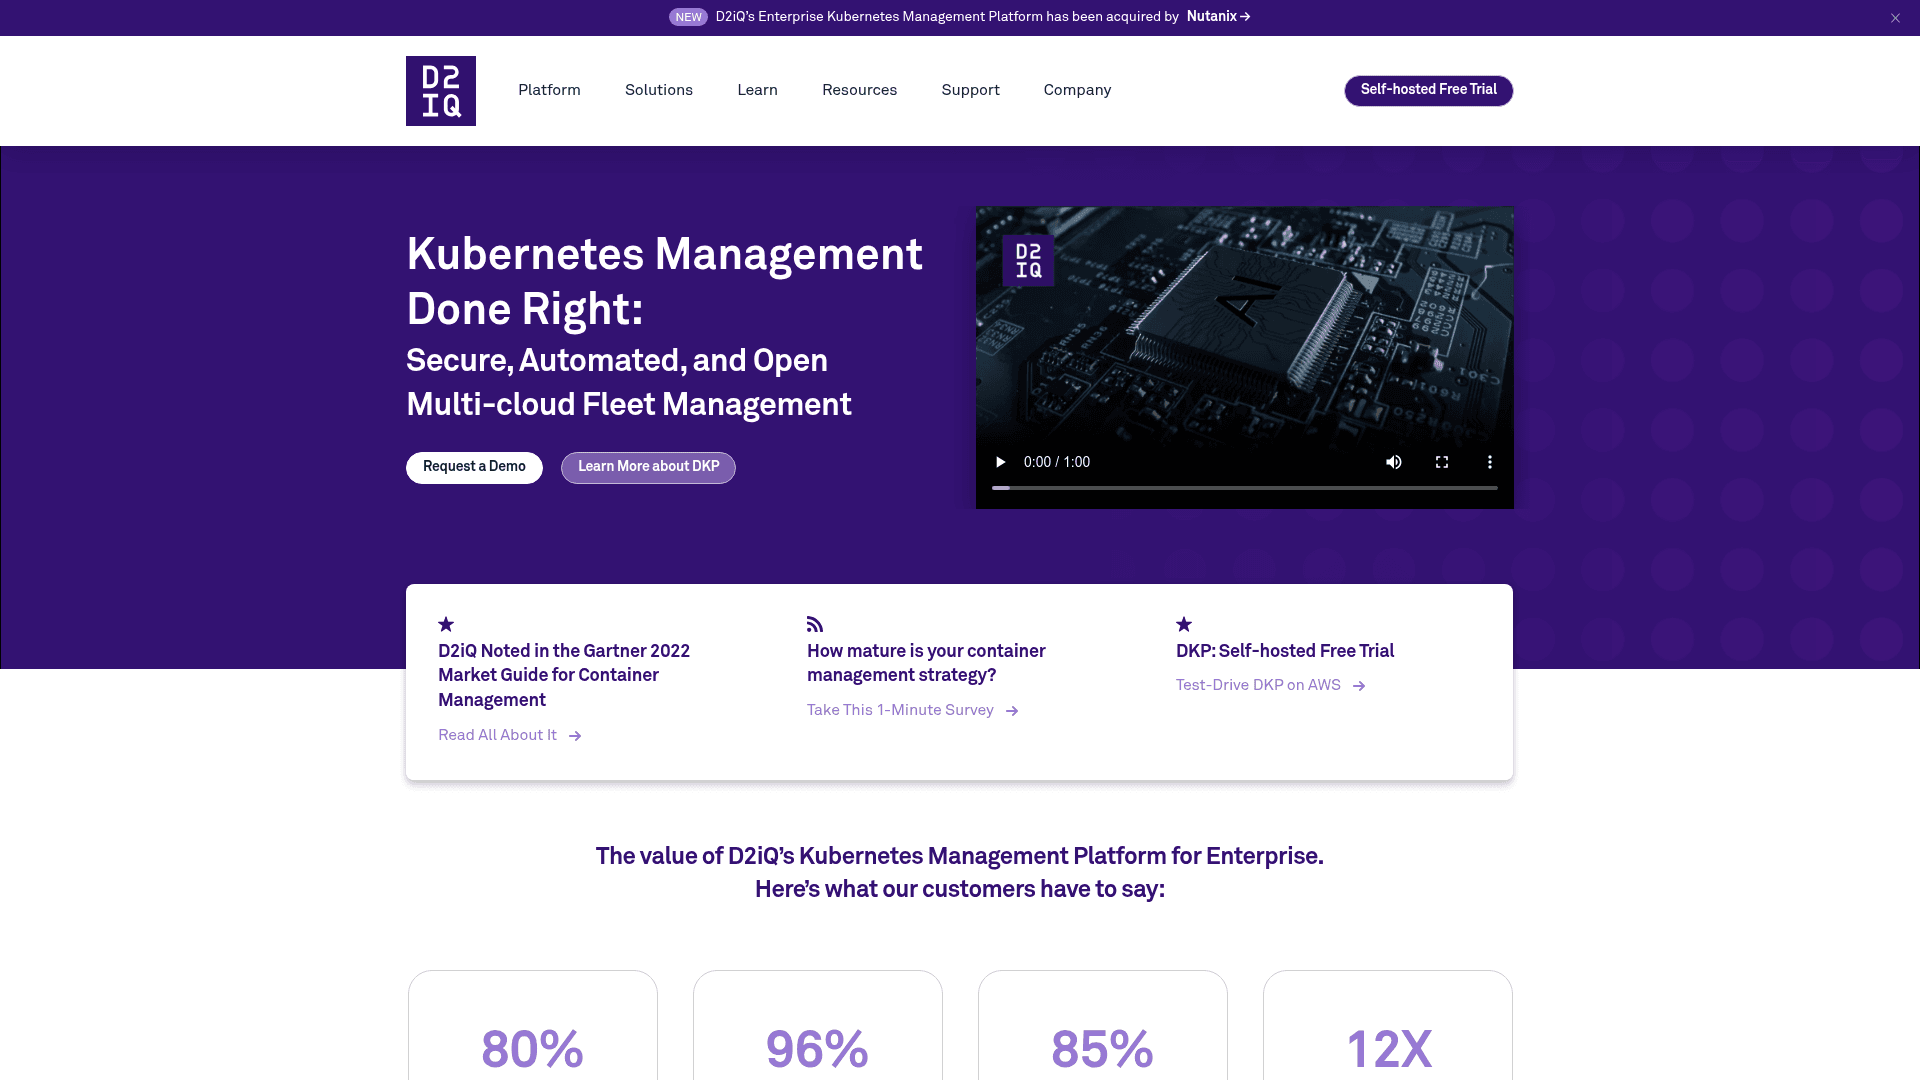The height and width of the screenshot is (1080, 1920).
Task: Click the video progress bar
Action: (x=1245, y=487)
